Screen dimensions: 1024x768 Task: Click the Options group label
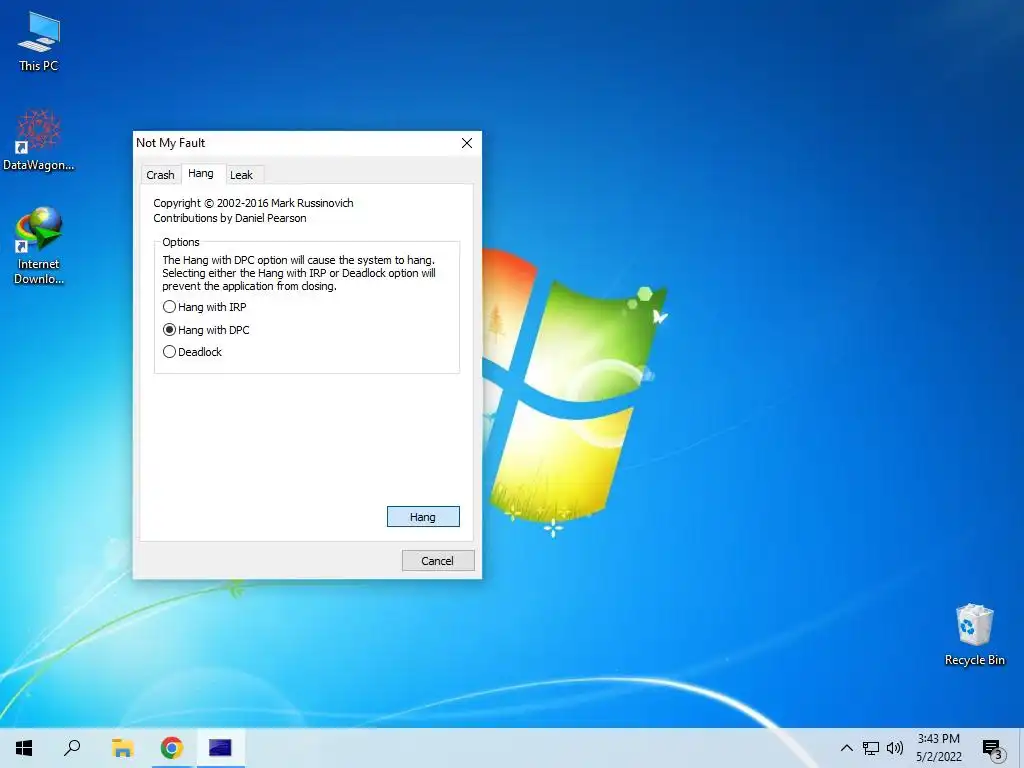[181, 242]
